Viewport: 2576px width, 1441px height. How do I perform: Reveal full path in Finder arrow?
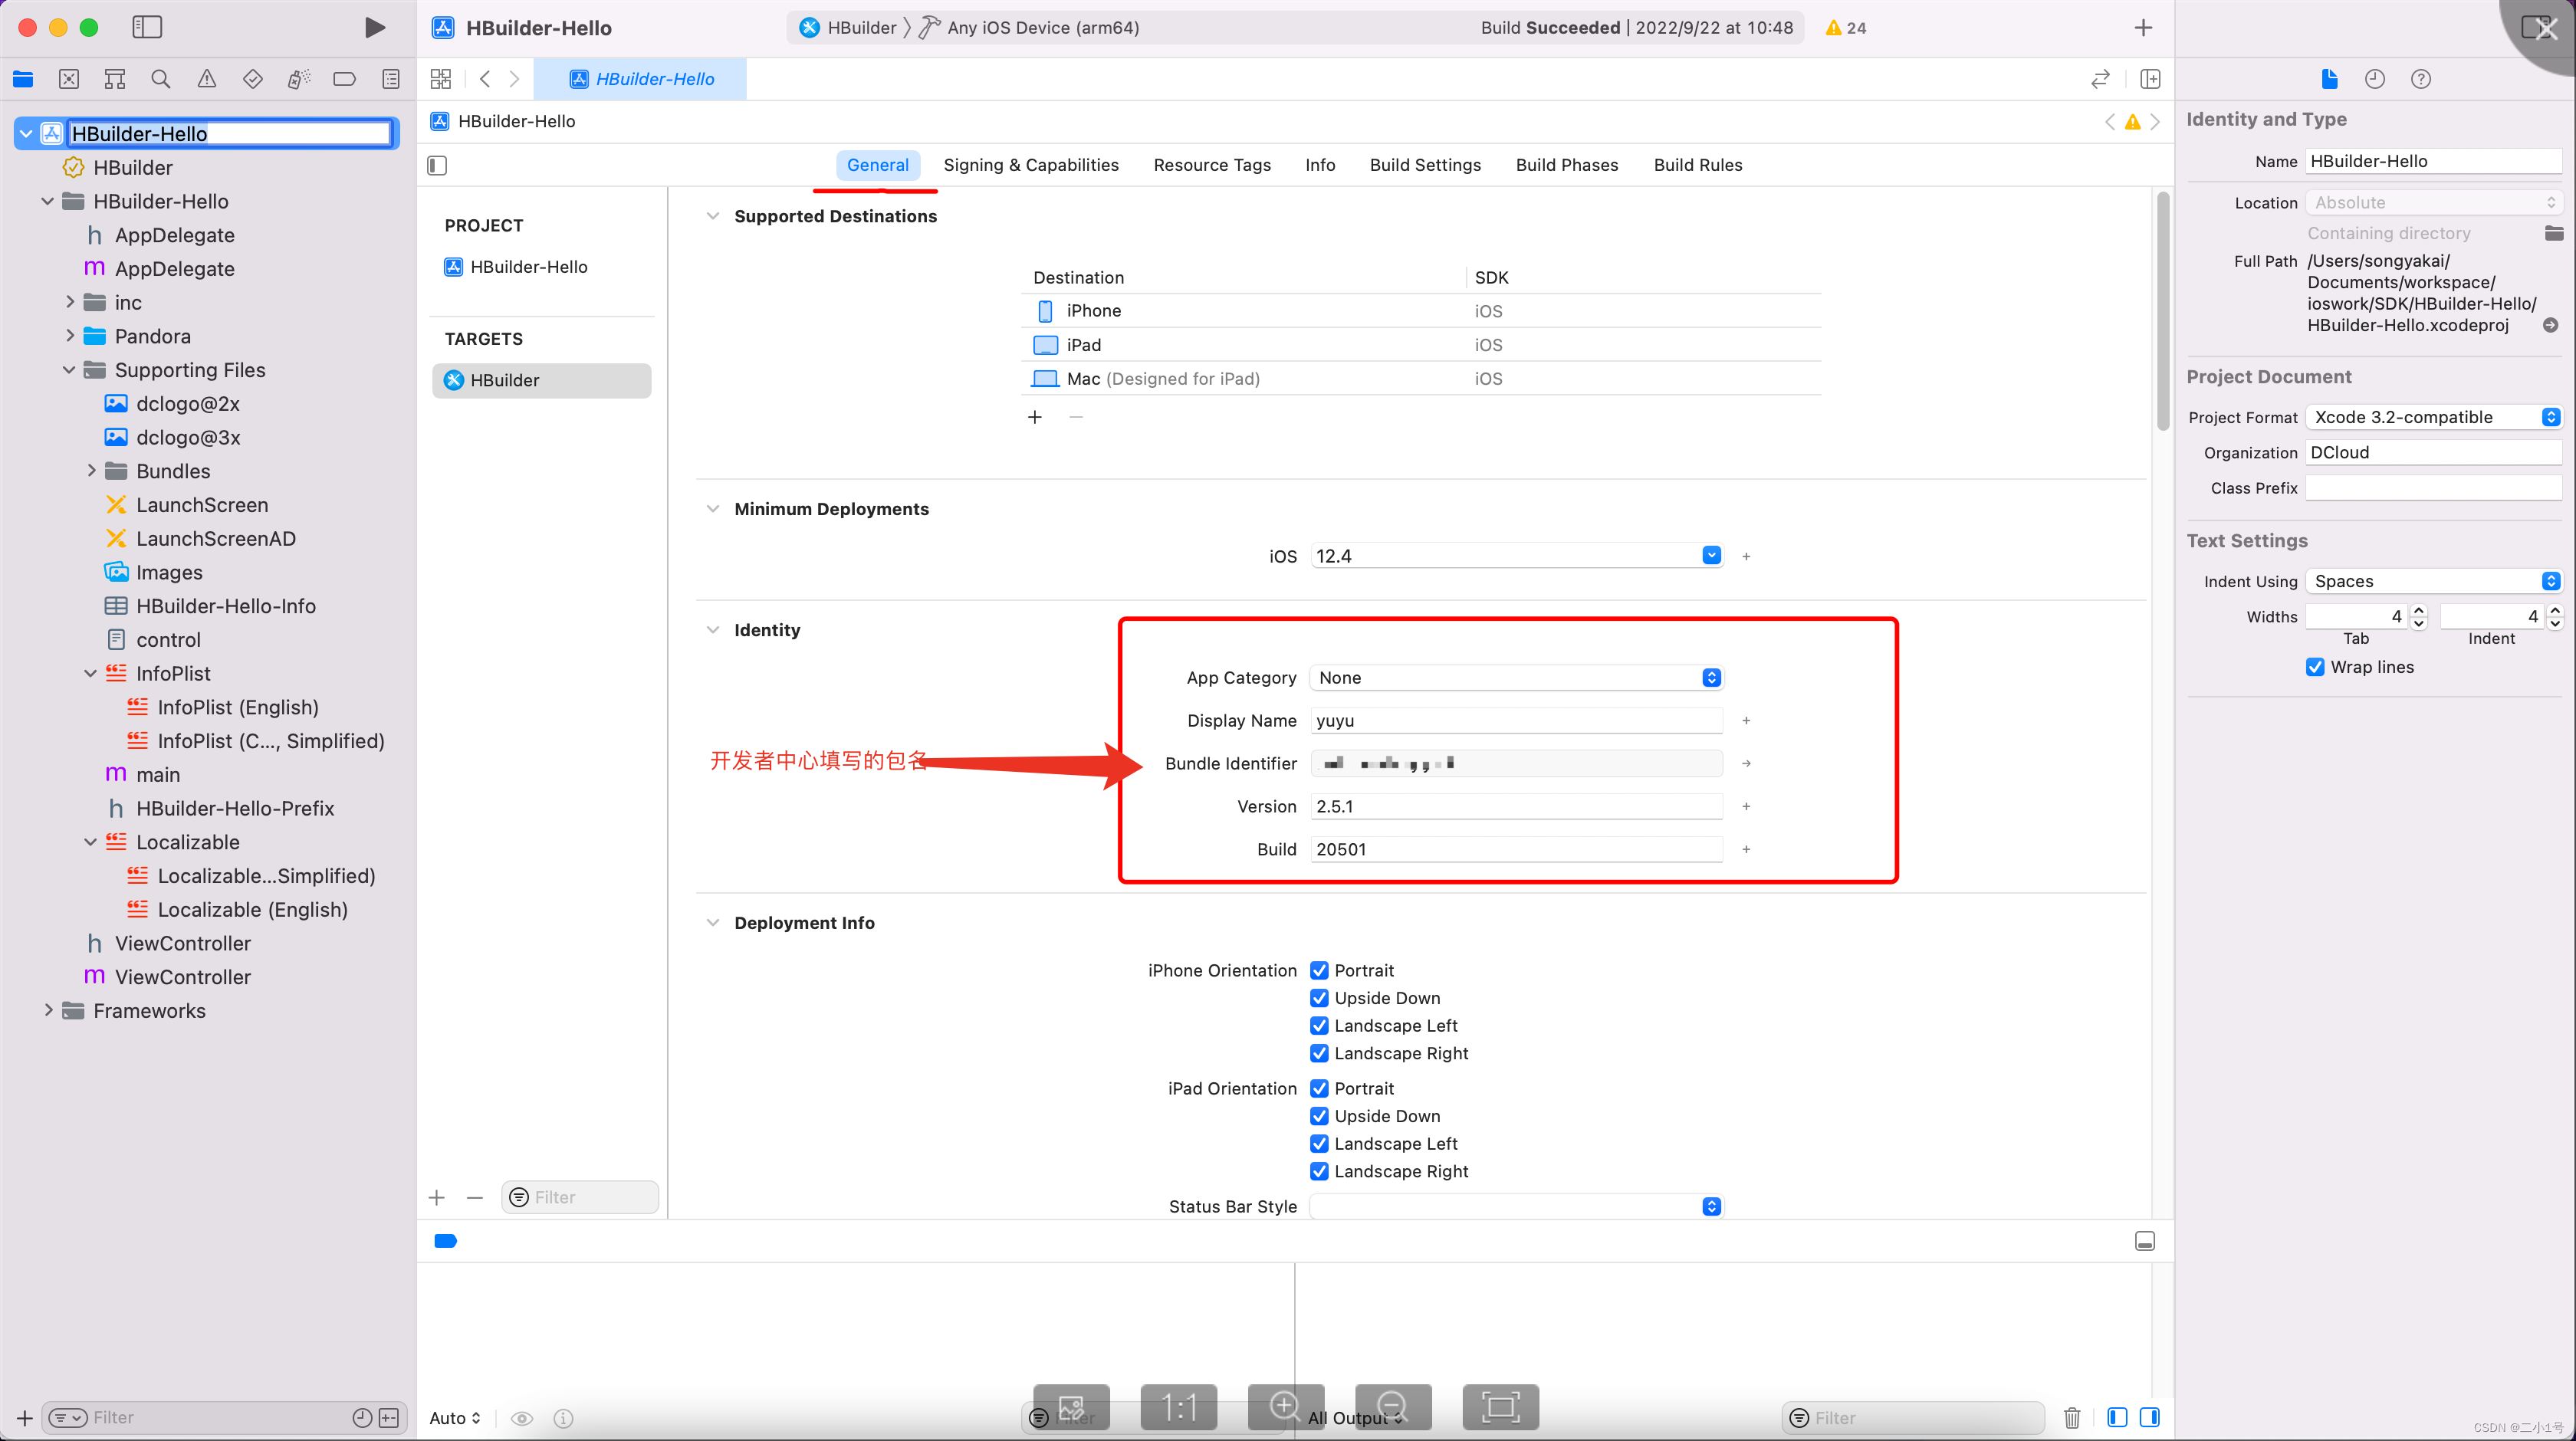pos(2550,325)
